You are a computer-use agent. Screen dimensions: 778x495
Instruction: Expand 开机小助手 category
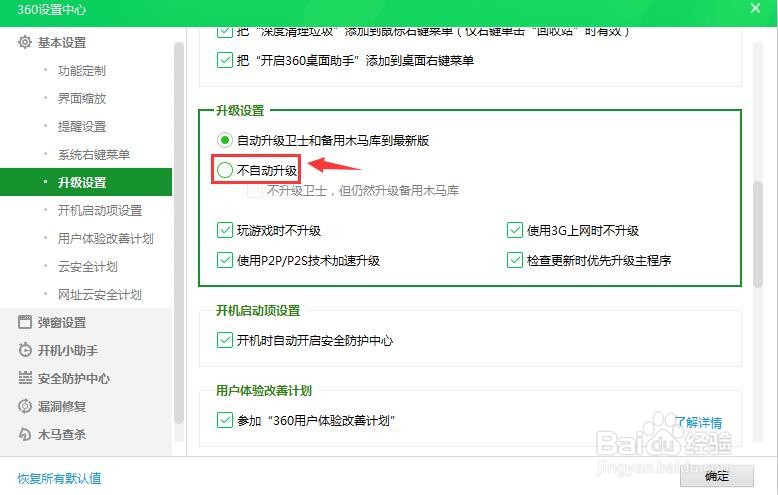(x=68, y=351)
